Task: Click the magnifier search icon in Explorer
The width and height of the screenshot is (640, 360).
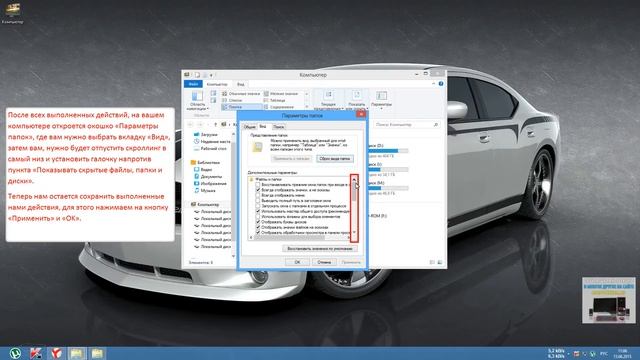Action: [436, 124]
